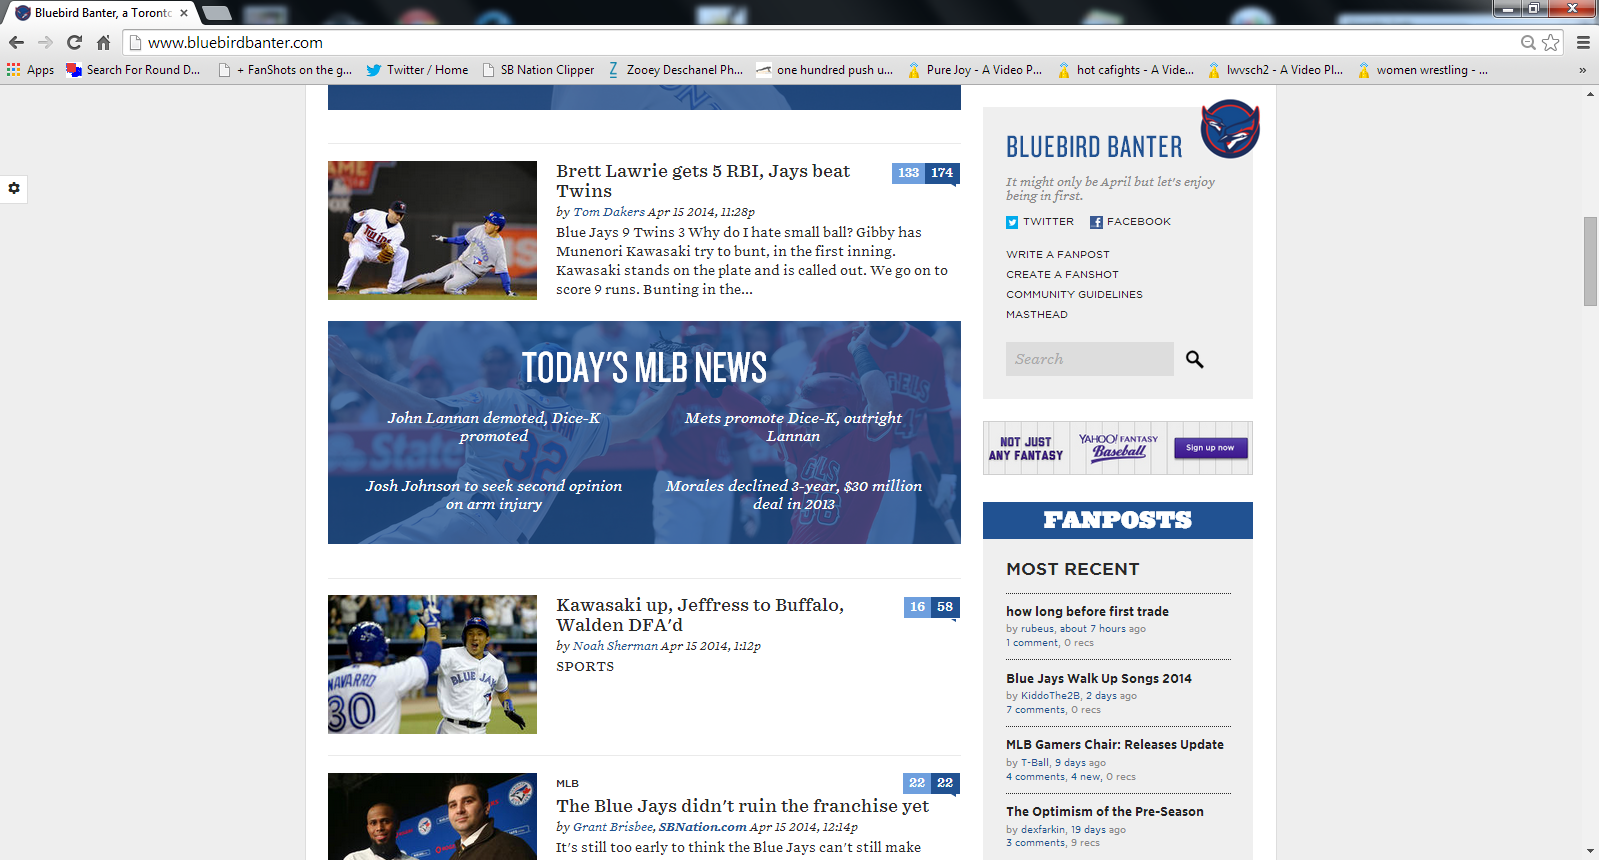Open John Lannan demoted, Dice-K promoted story
Viewport: 1600px width, 860px height.
494,427
